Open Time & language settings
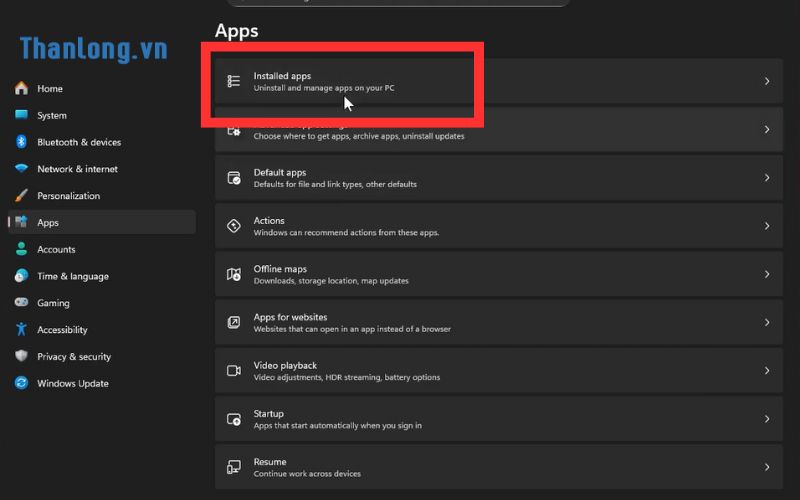 (x=102, y=276)
